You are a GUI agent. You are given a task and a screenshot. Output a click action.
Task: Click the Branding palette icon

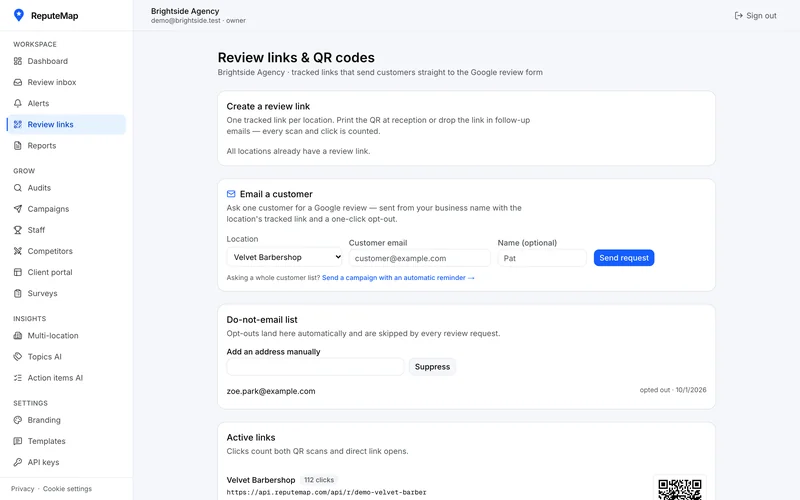point(18,420)
